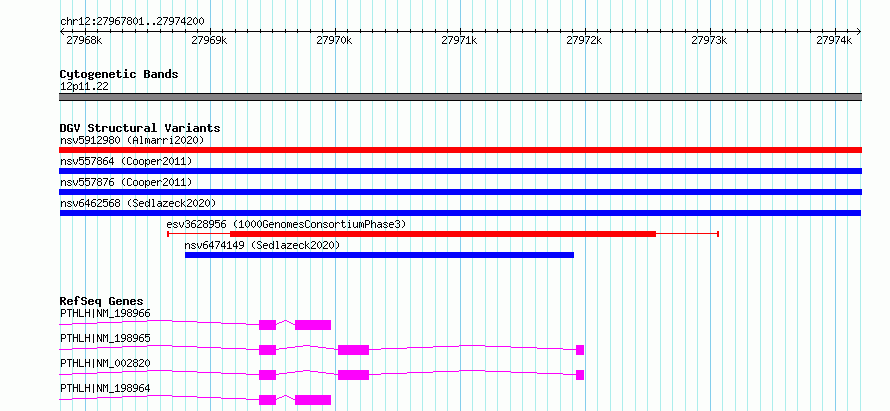The image size is (890, 411).
Task: Click the Cytogenetic Bands track title
Action: [119, 74]
